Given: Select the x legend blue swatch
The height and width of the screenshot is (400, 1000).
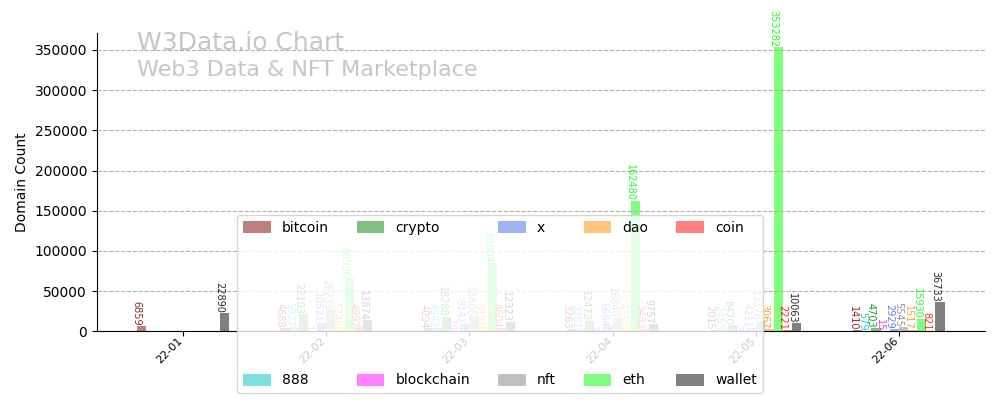Looking at the screenshot, I should pyautogui.click(x=512, y=227).
